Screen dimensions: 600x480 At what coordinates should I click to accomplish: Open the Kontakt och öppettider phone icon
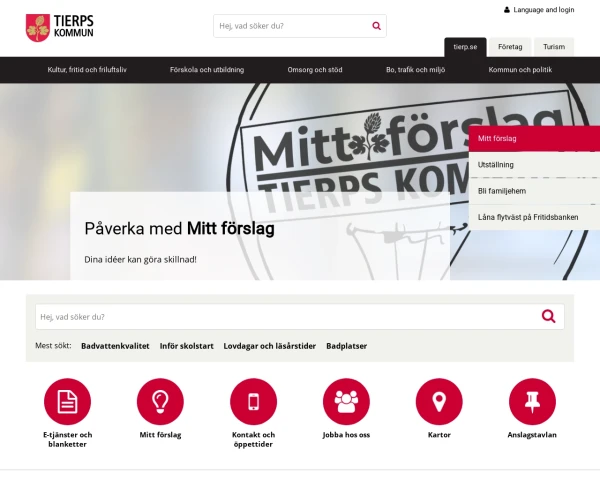(x=253, y=402)
